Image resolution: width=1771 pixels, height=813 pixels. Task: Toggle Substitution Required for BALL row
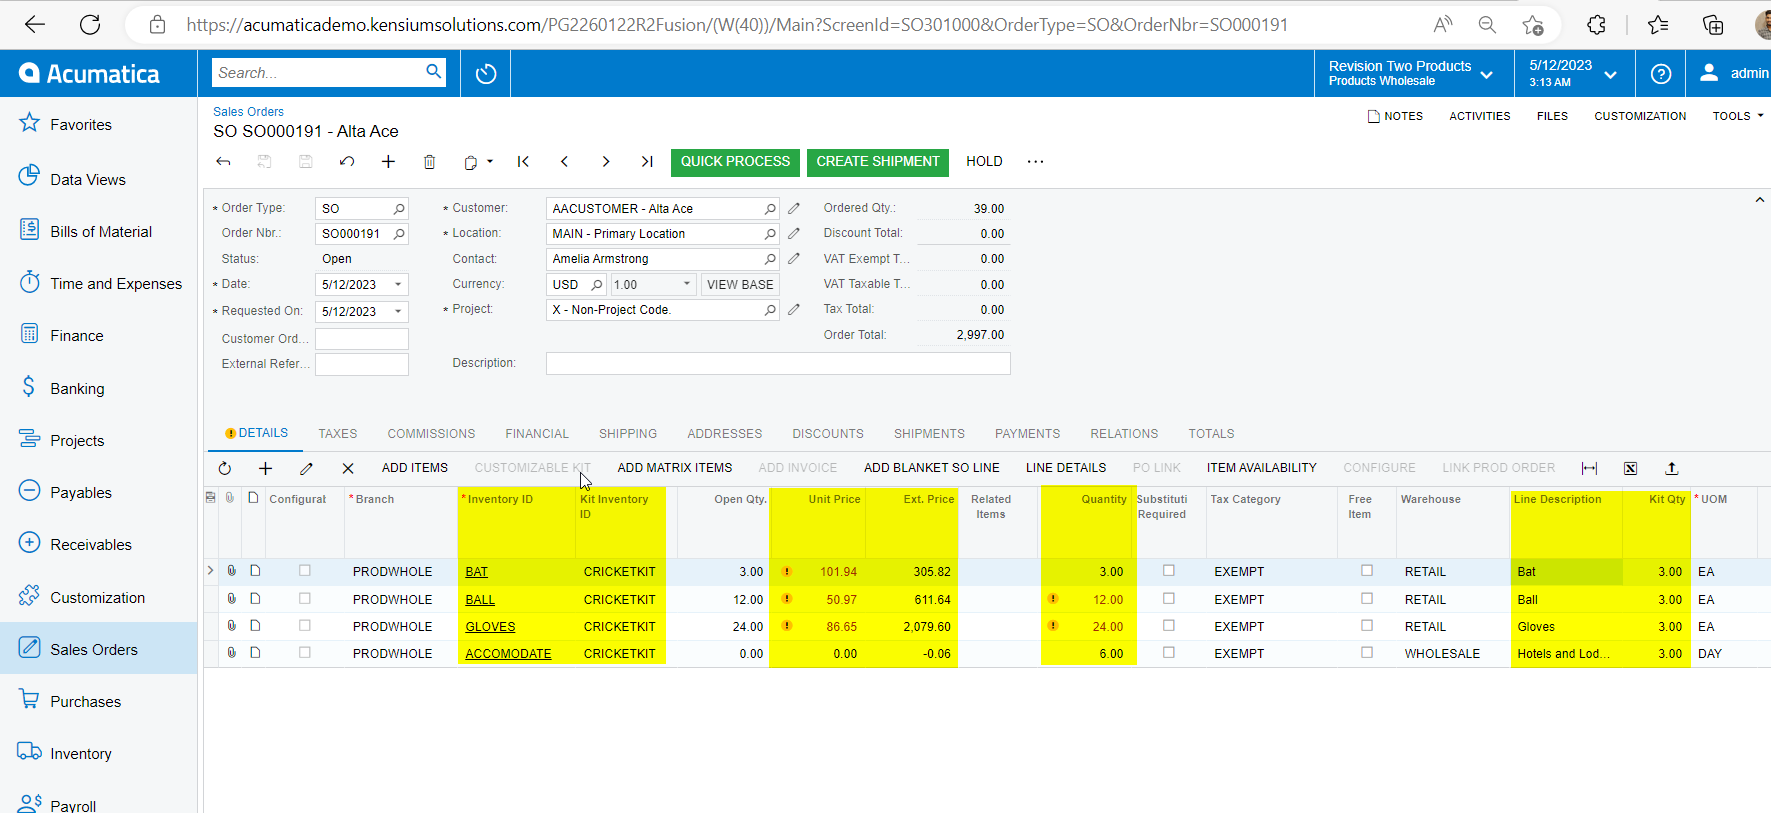(1168, 599)
